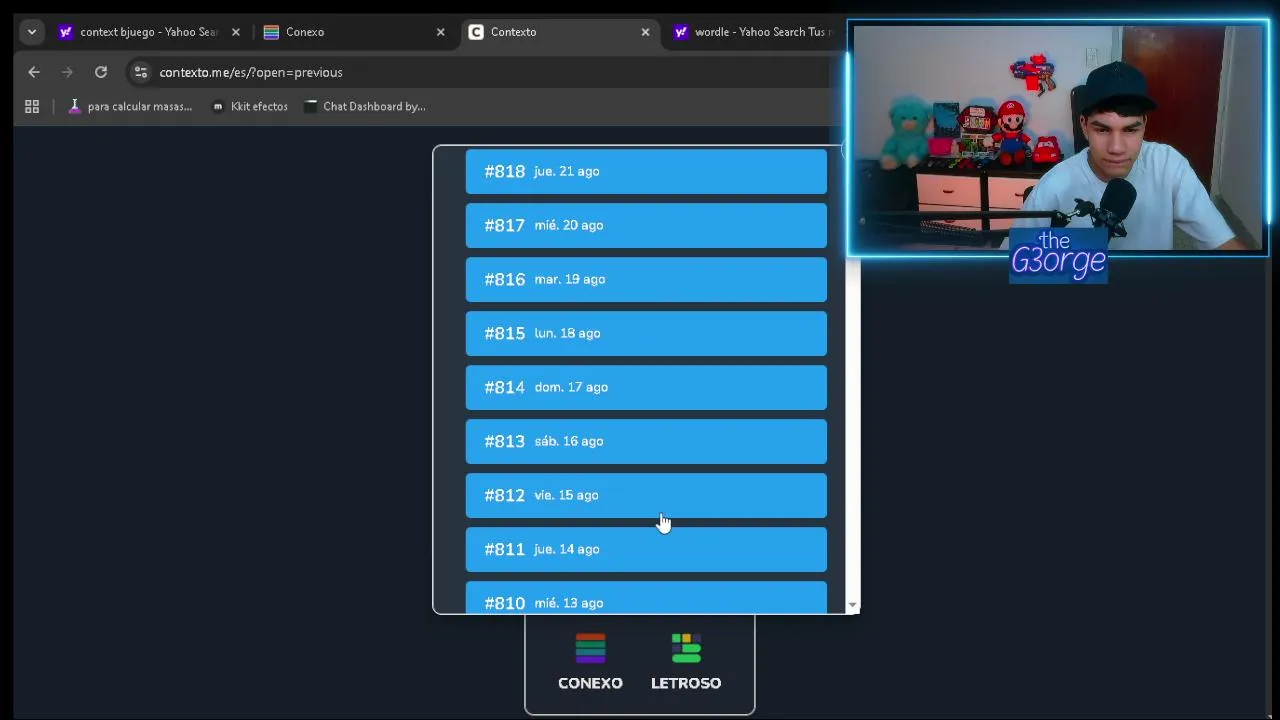Switch to the context bjuego Yahoo Search tab
The width and height of the screenshot is (1280, 720).
point(148,32)
